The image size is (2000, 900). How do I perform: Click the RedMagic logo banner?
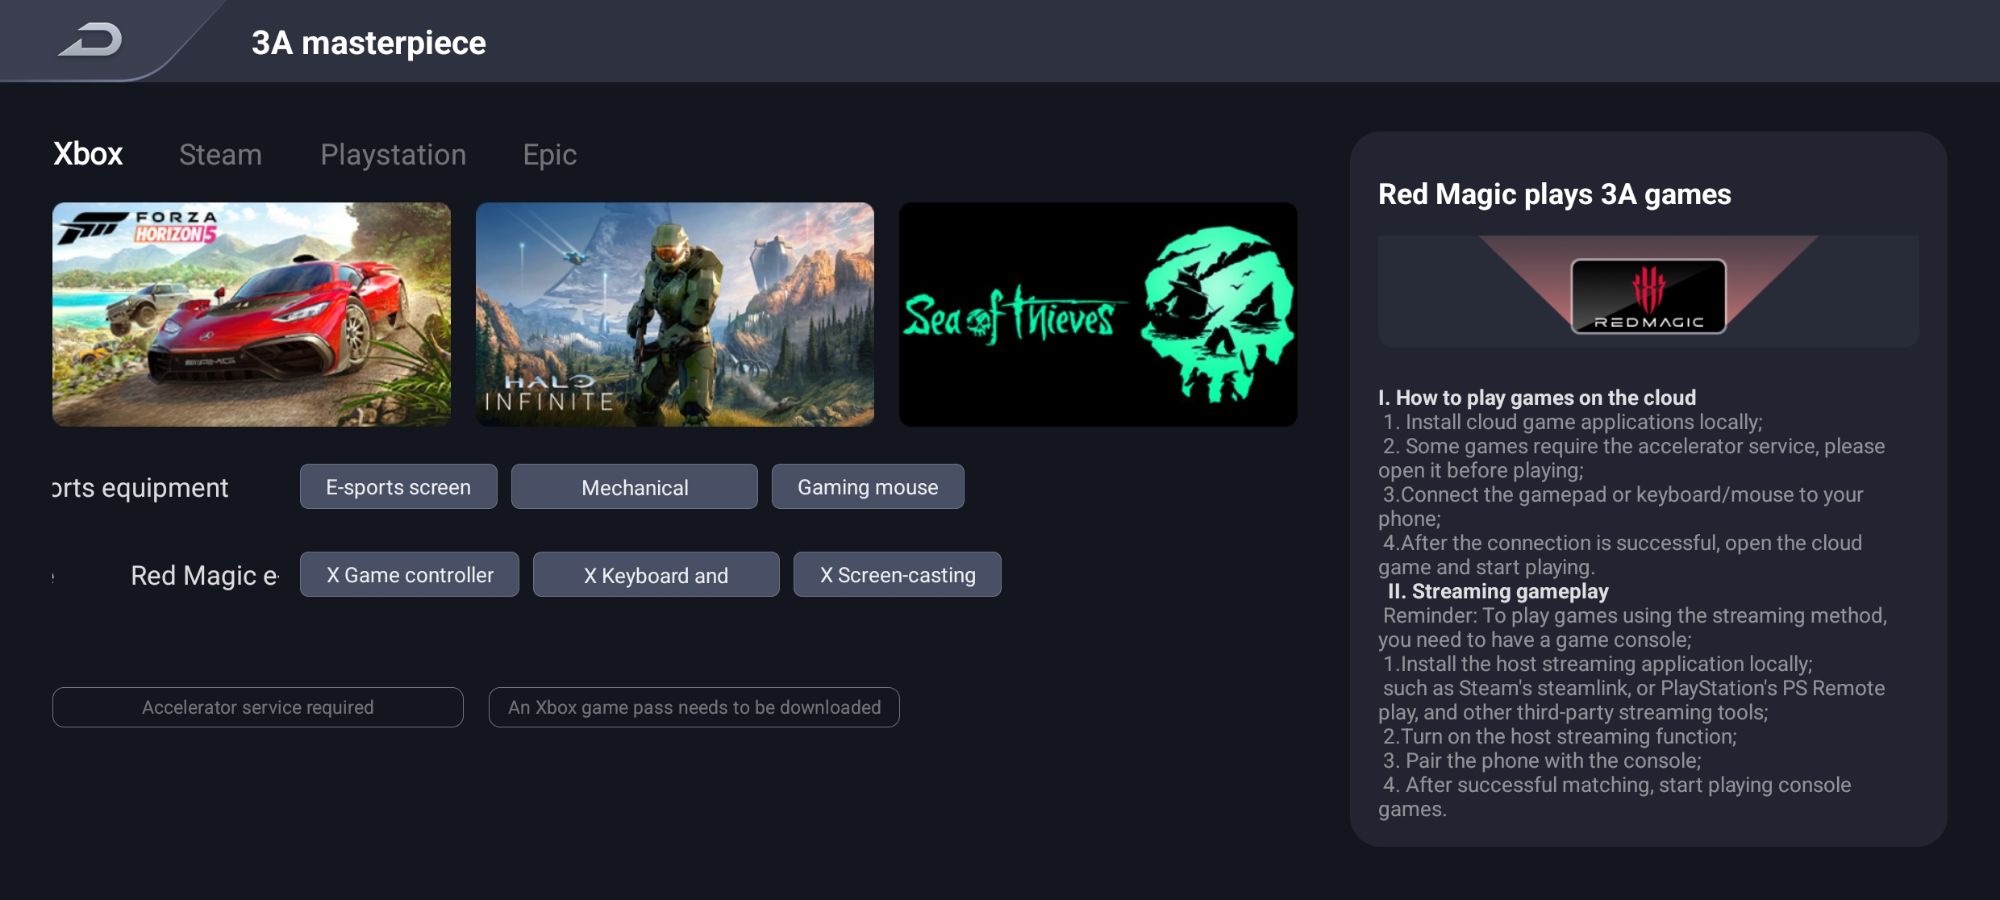[1648, 292]
